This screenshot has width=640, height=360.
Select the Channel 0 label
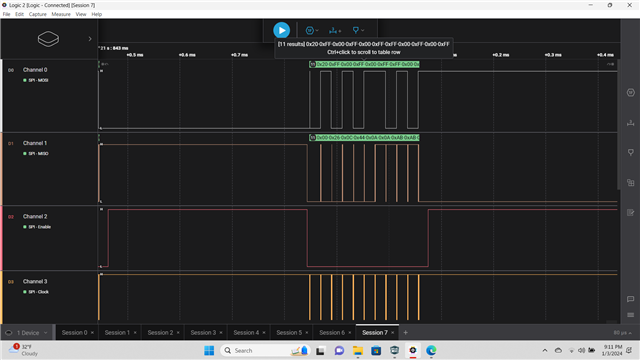(x=35, y=70)
